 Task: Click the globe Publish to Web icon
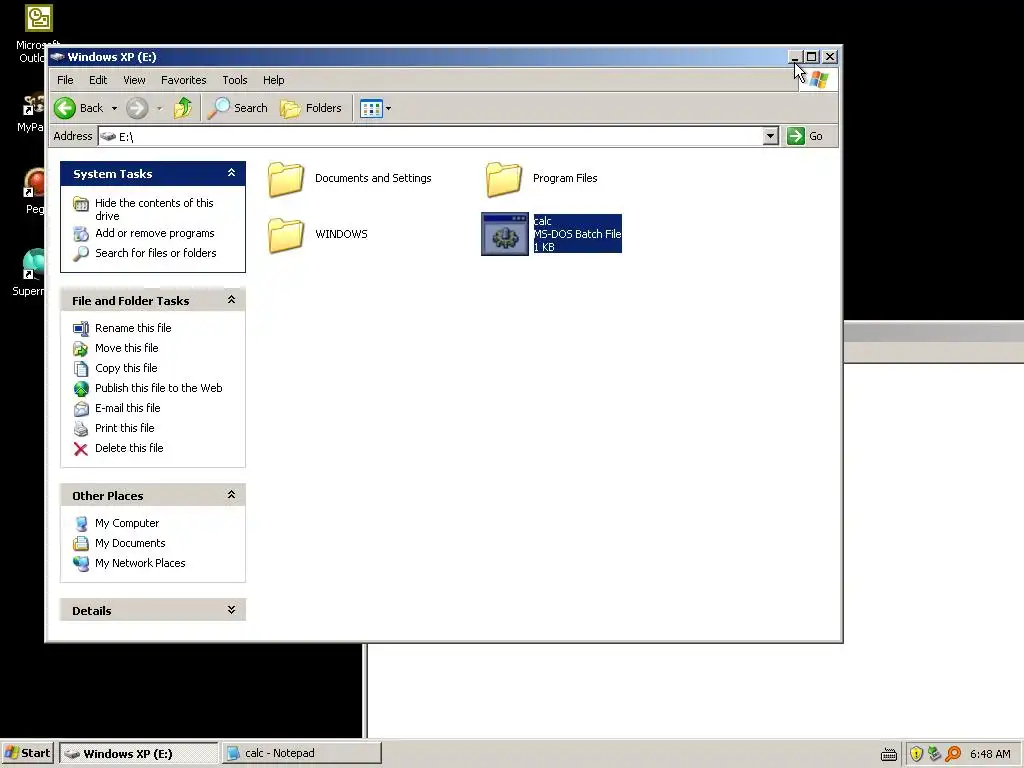tap(80, 389)
